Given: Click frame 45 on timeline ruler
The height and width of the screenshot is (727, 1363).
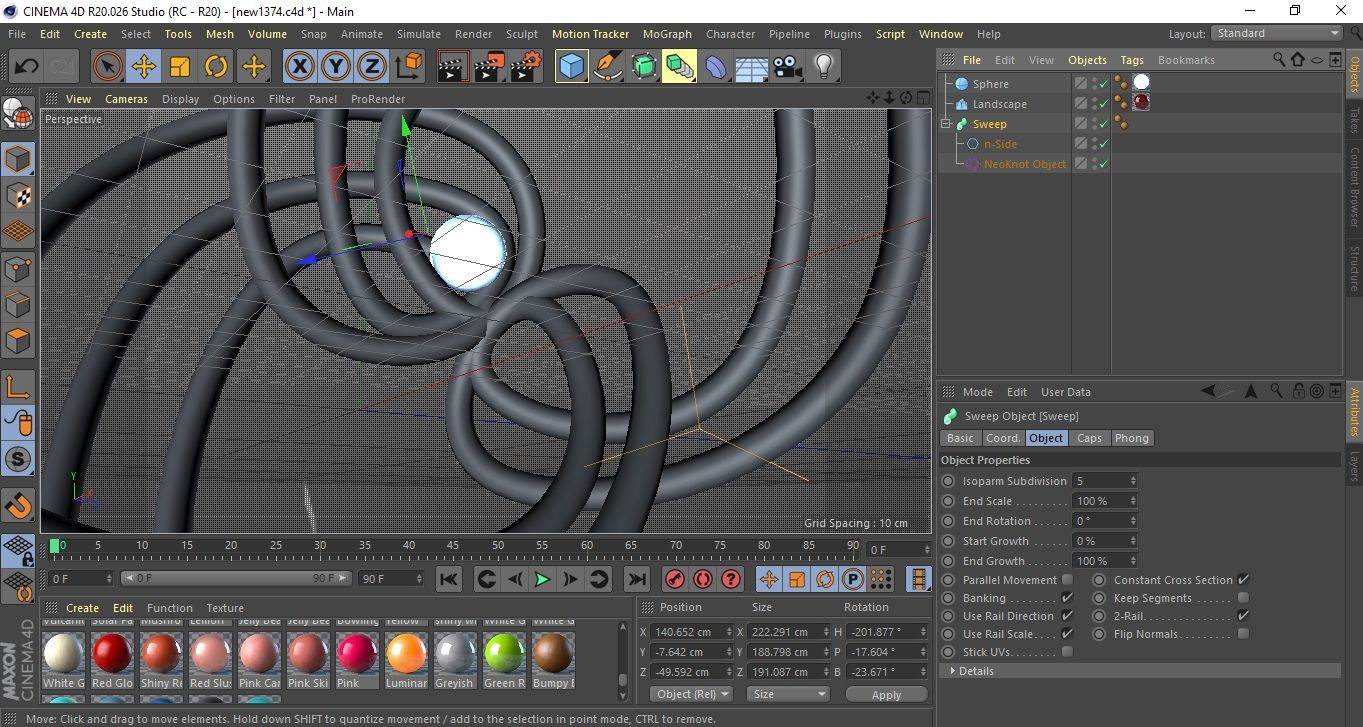Looking at the screenshot, I should click(x=452, y=546).
